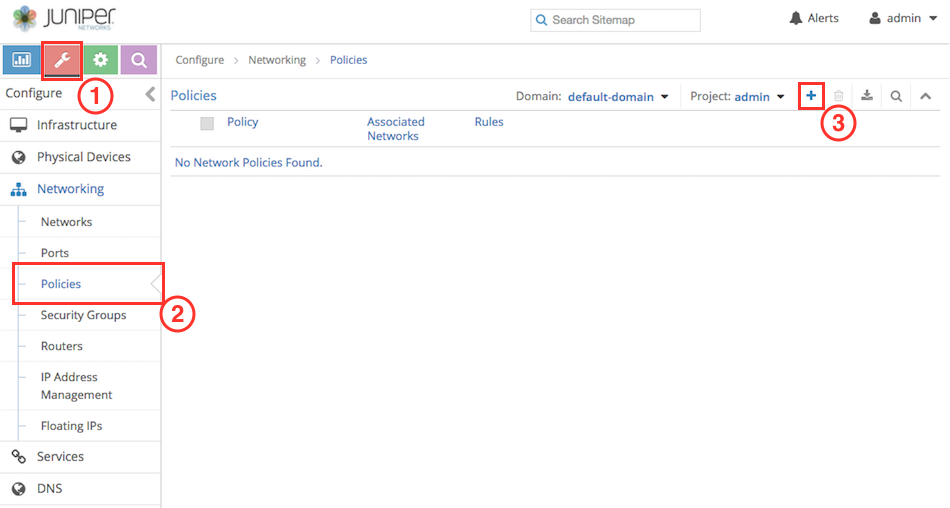This screenshot has height=508, width=950.
Task: Sort by the Rules column header
Action: 489,122
